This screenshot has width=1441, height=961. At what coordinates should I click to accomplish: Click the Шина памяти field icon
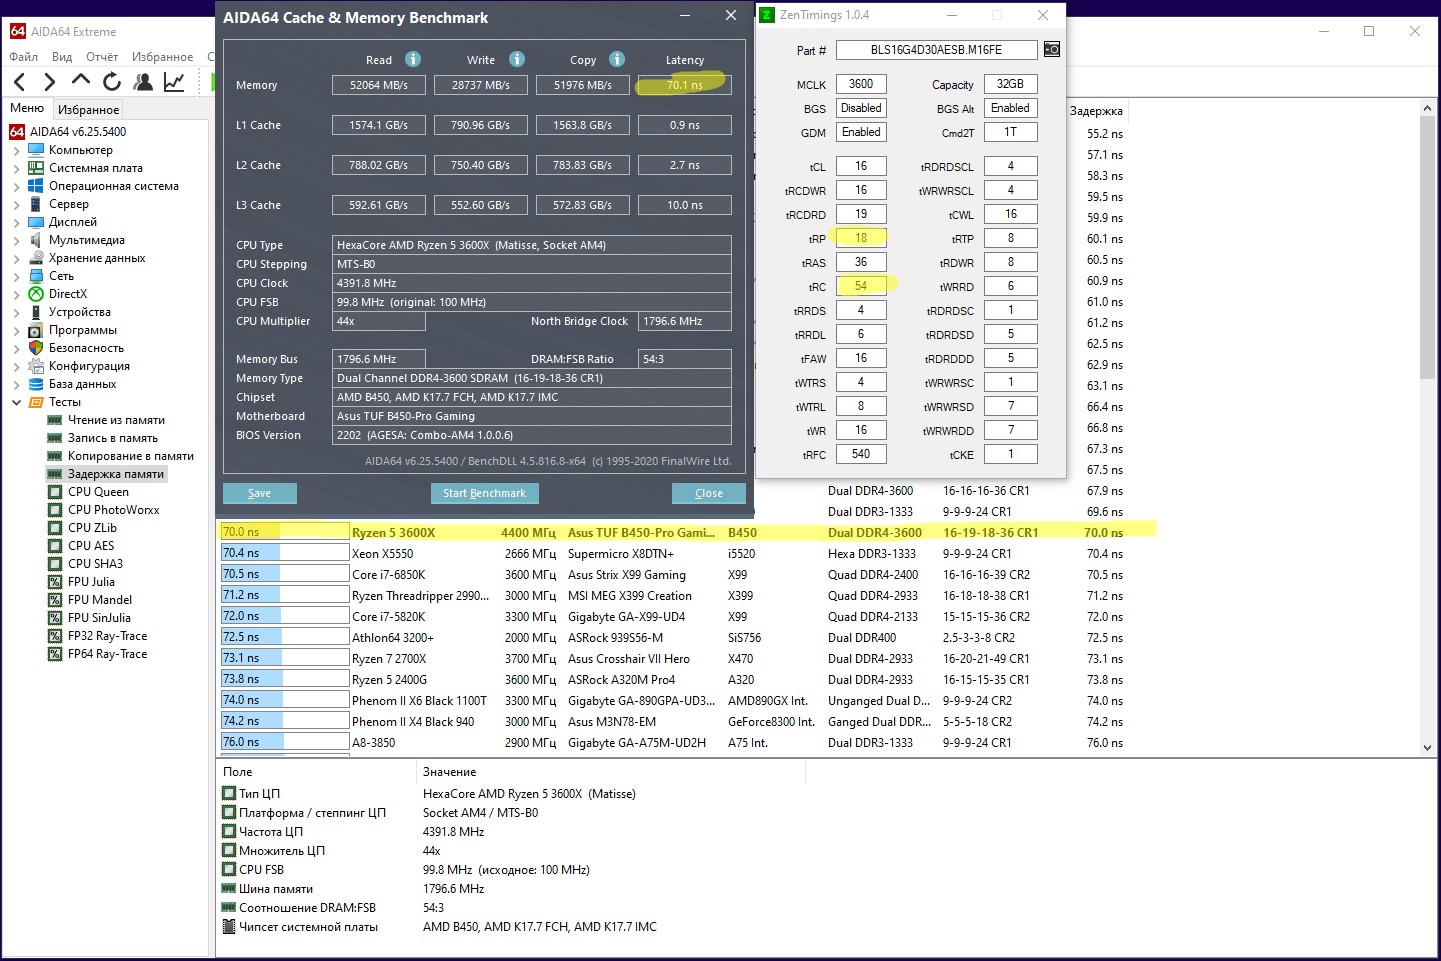click(229, 889)
